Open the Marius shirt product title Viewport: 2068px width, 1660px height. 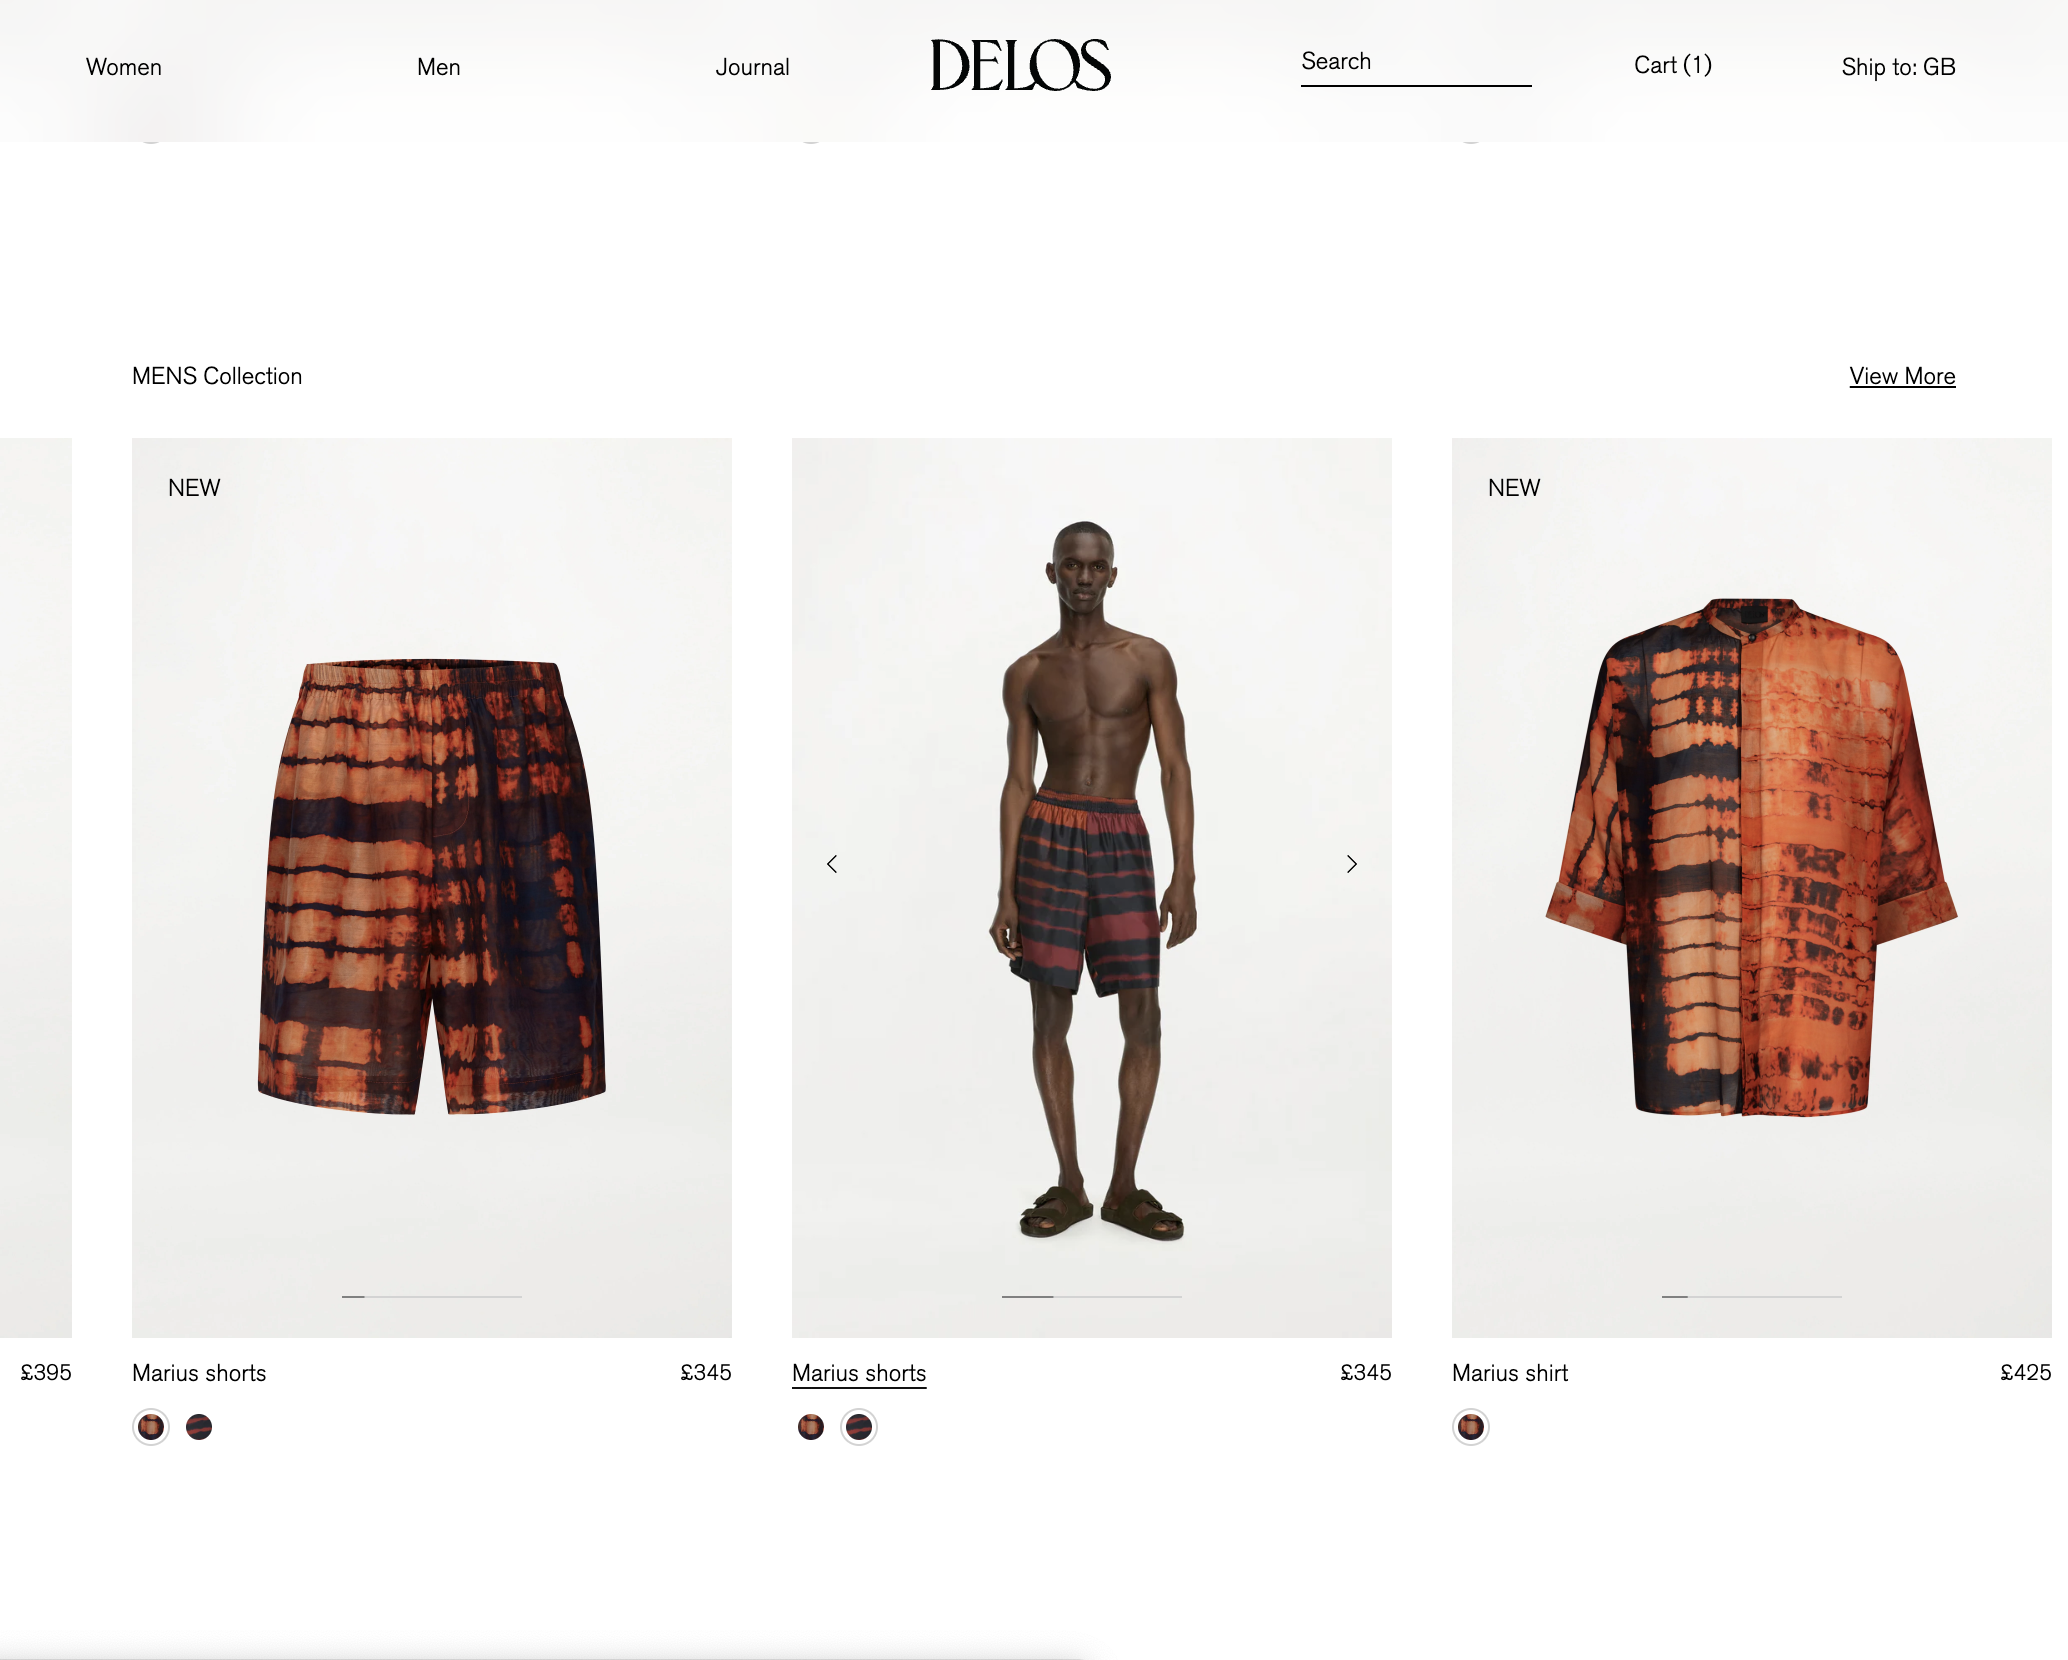click(x=1510, y=1373)
